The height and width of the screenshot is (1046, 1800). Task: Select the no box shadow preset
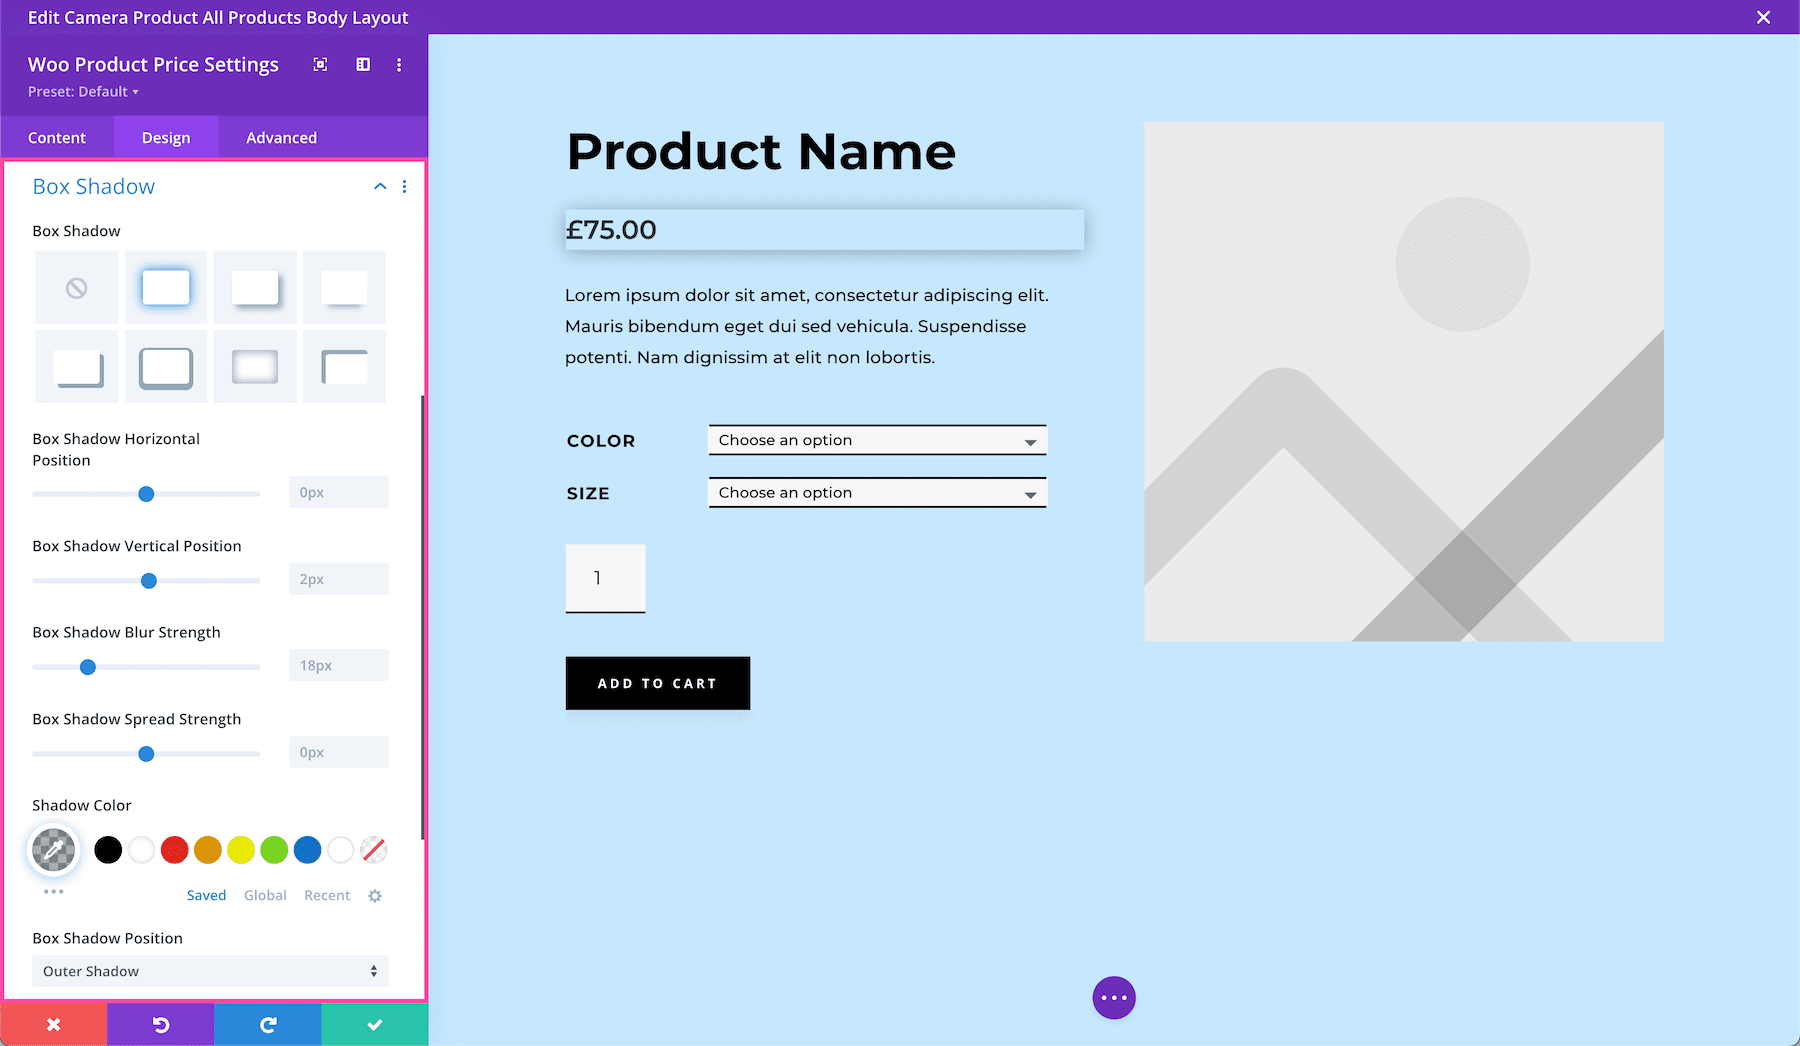pos(77,288)
